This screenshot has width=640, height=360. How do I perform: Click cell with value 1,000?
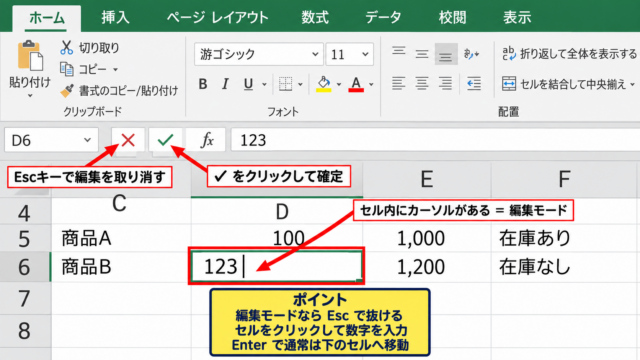427,238
